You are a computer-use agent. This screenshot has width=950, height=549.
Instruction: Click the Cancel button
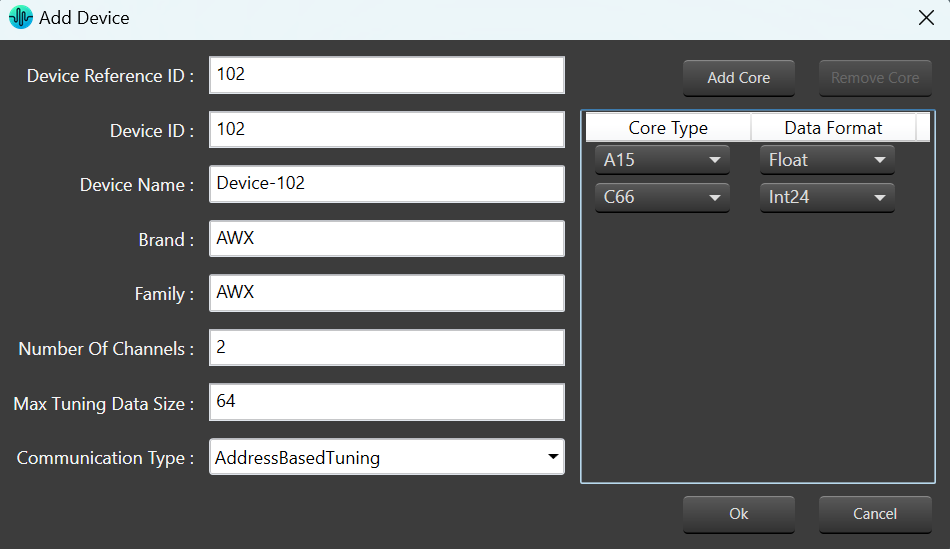[x=875, y=514]
